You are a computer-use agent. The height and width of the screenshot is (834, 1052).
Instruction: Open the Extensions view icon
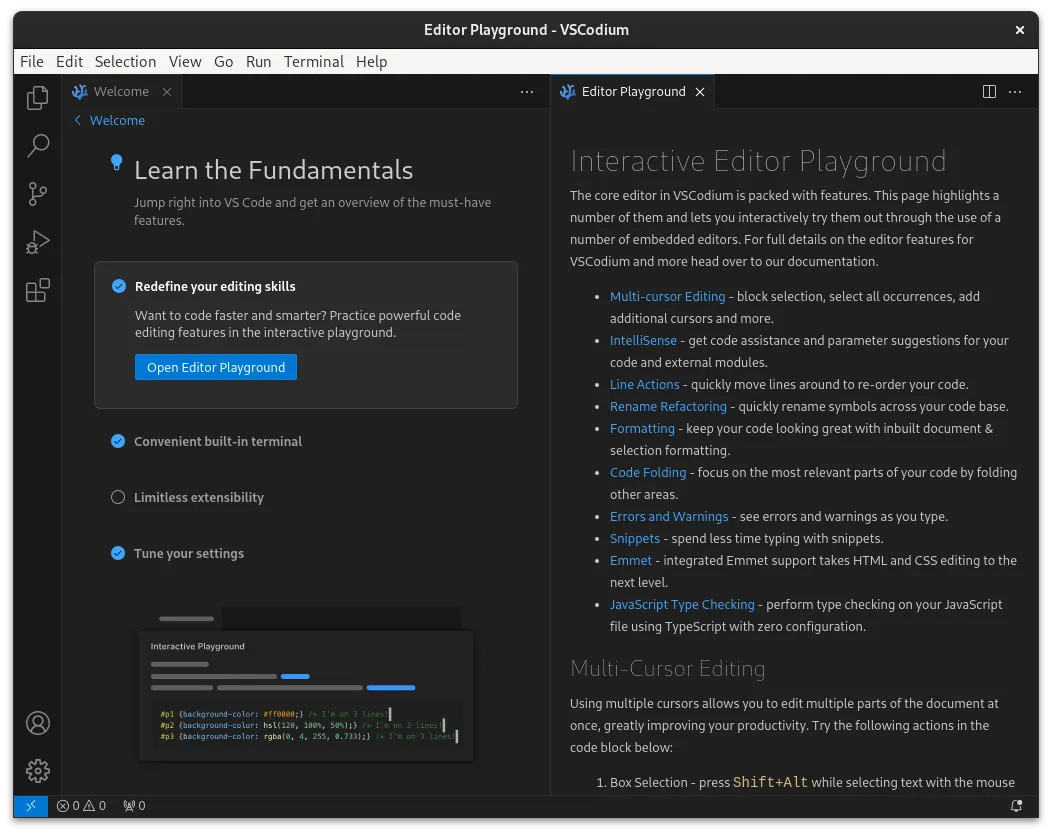point(37,290)
